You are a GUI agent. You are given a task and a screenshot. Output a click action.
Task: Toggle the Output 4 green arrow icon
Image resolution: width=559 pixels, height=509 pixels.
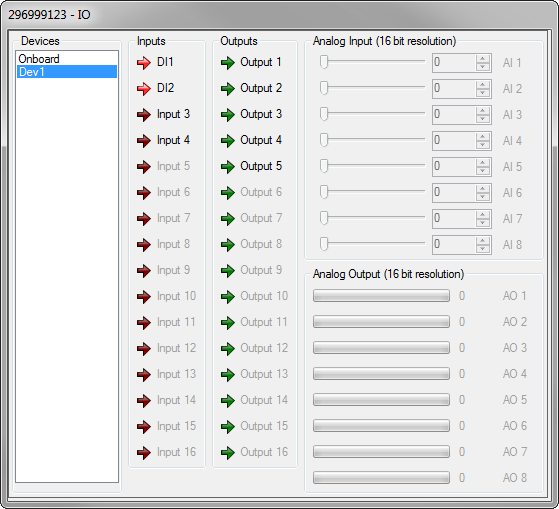[227, 141]
